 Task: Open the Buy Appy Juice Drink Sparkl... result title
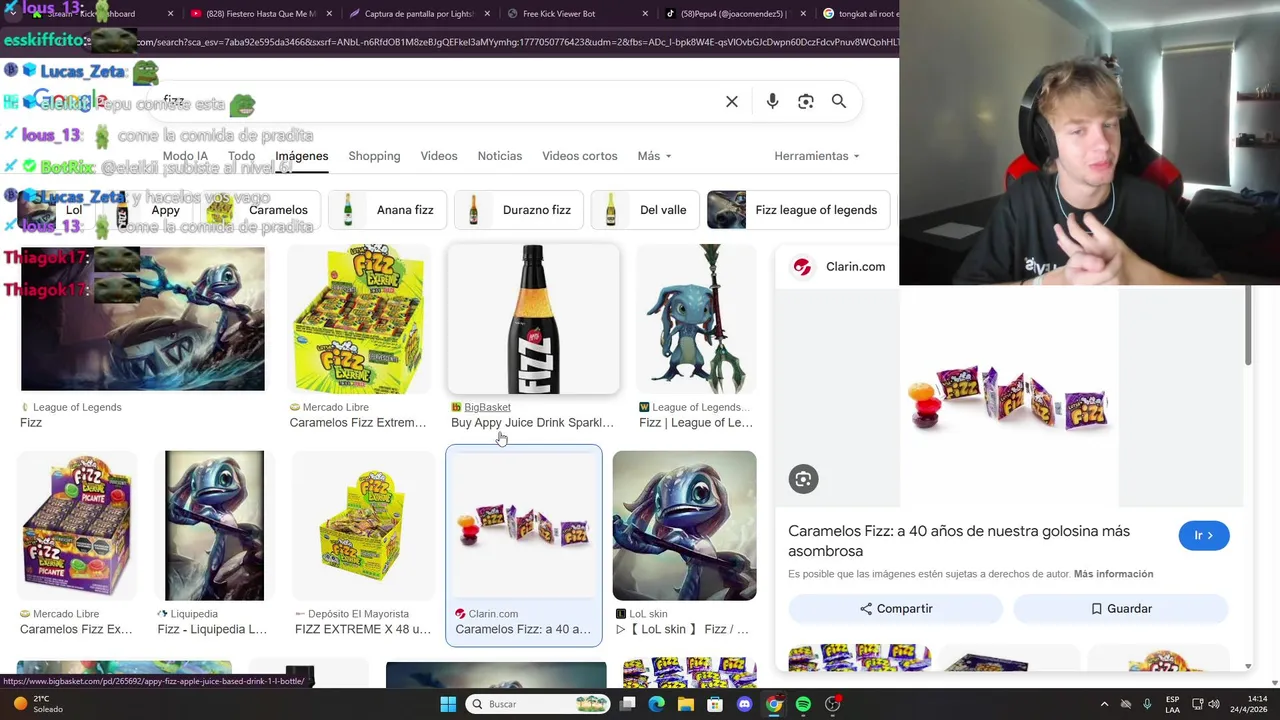[532, 423]
